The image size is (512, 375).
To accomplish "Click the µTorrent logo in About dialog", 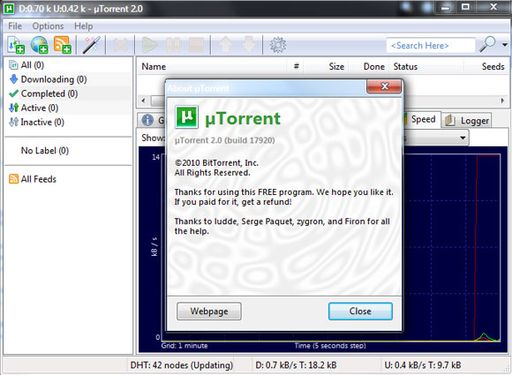I will 187,117.
